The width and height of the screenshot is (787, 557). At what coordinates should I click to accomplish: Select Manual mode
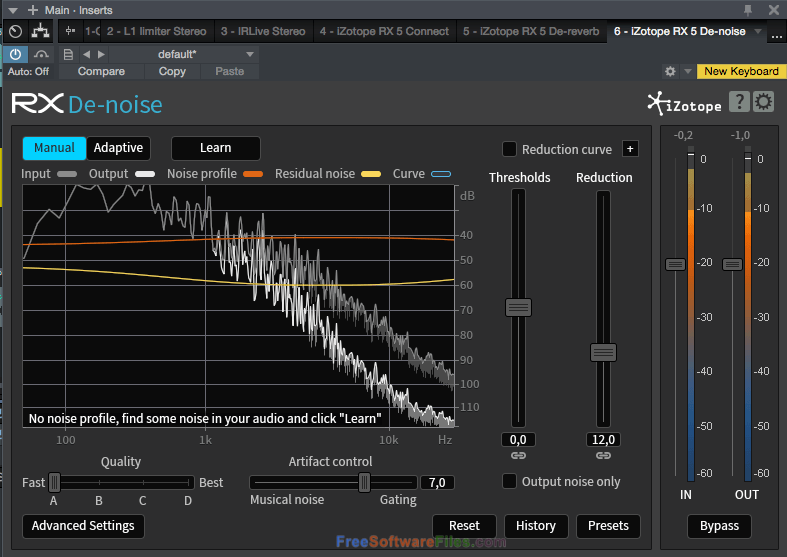point(54,148)
